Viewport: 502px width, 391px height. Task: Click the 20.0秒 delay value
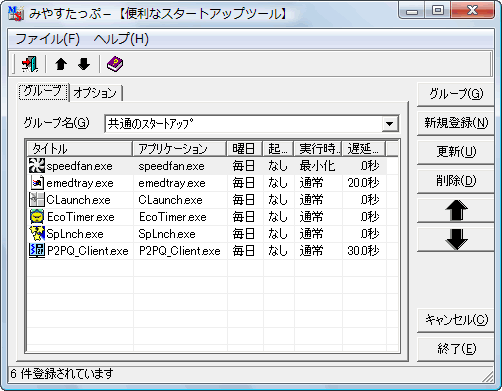click(363, 183)
